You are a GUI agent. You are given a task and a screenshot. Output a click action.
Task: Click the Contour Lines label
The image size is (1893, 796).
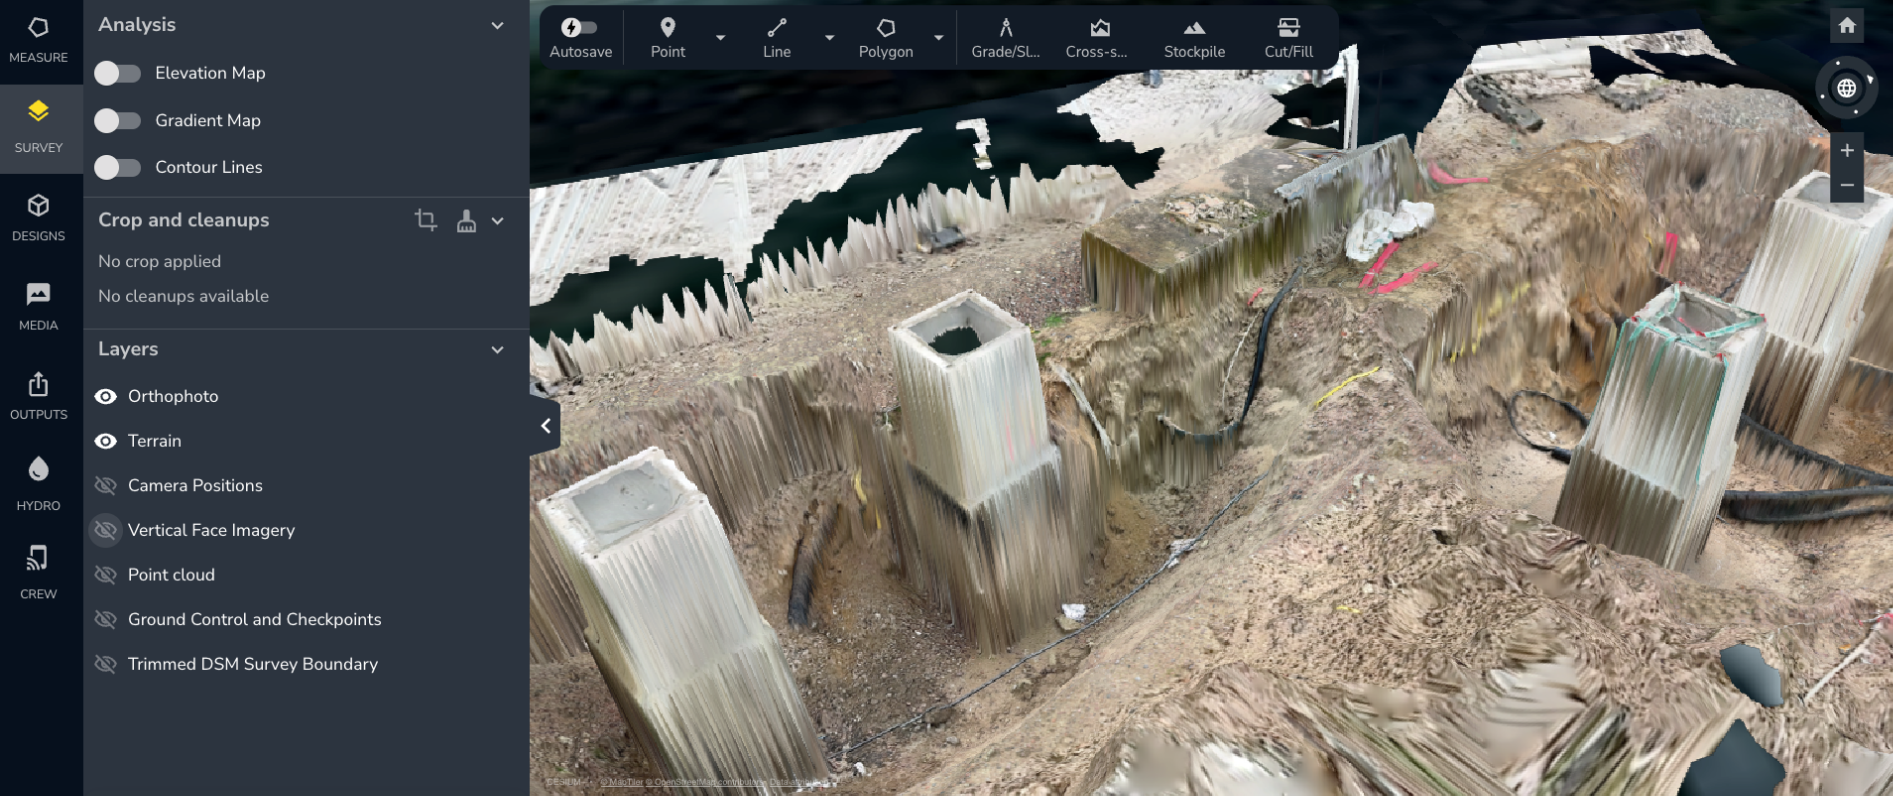click(208, 167)
